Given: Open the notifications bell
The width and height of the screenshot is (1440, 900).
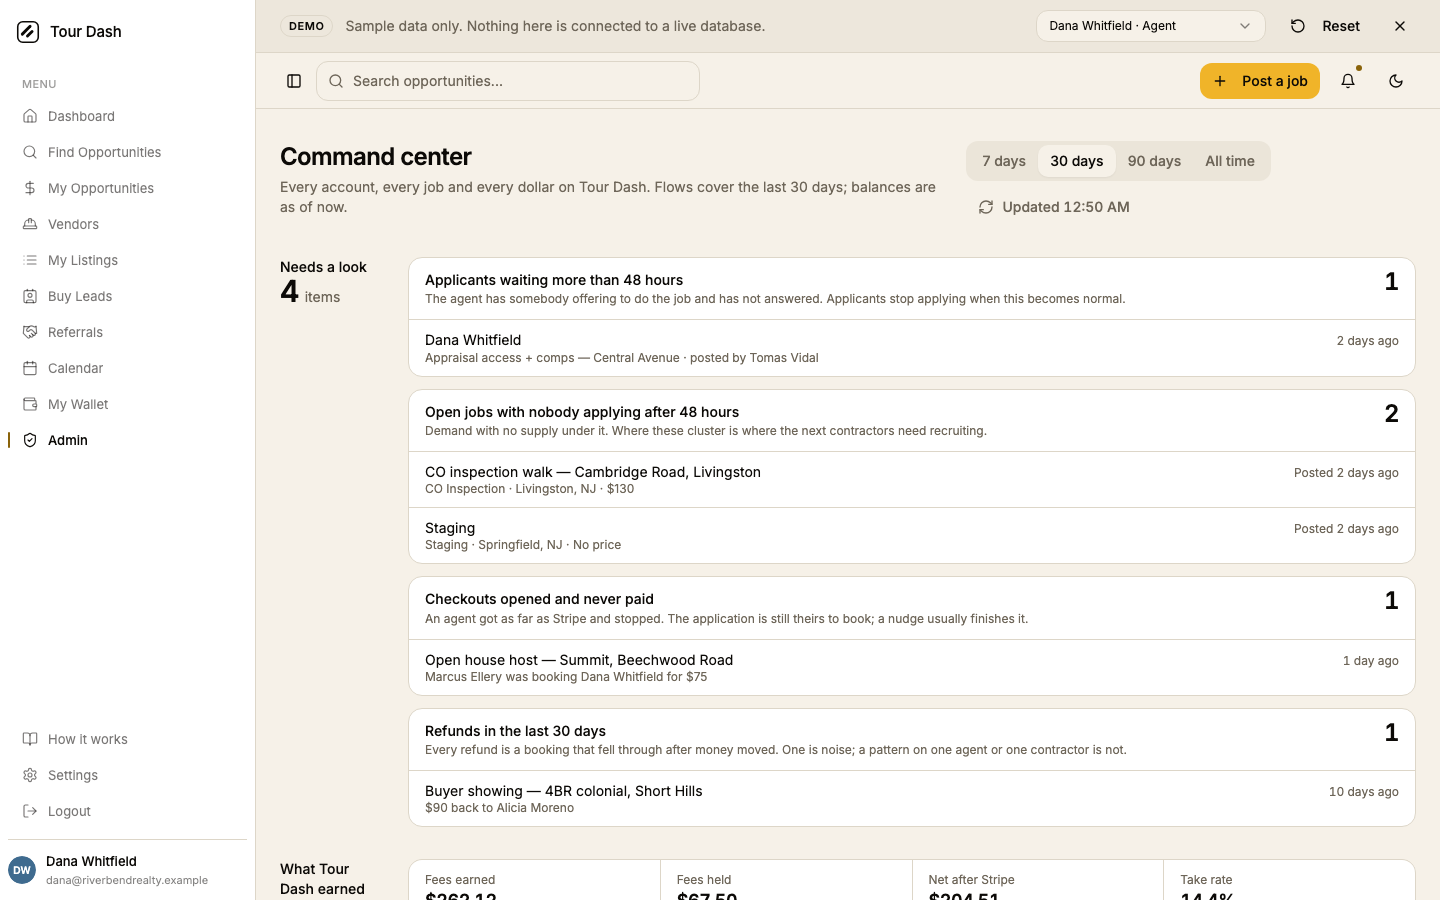Looking at the screenshot, I should click(1348, 81).
